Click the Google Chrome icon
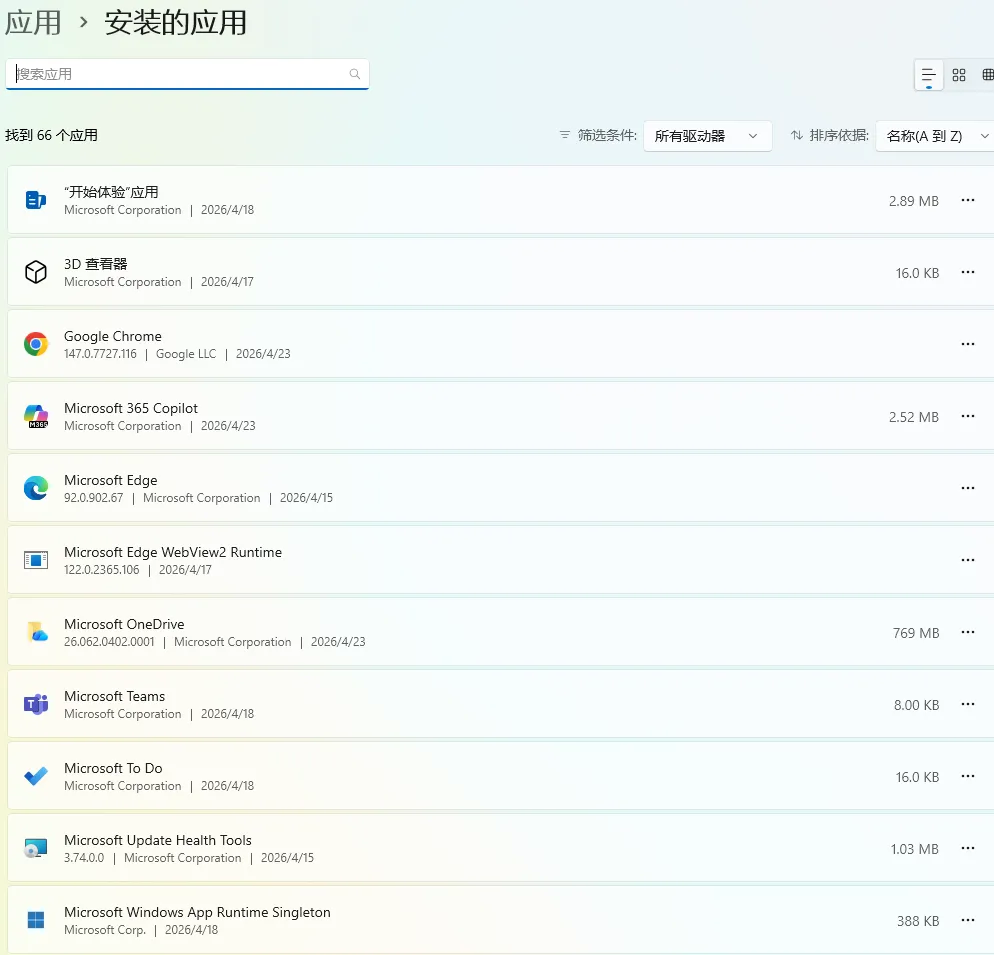This screenshot has height=955, width=994. 36,344
